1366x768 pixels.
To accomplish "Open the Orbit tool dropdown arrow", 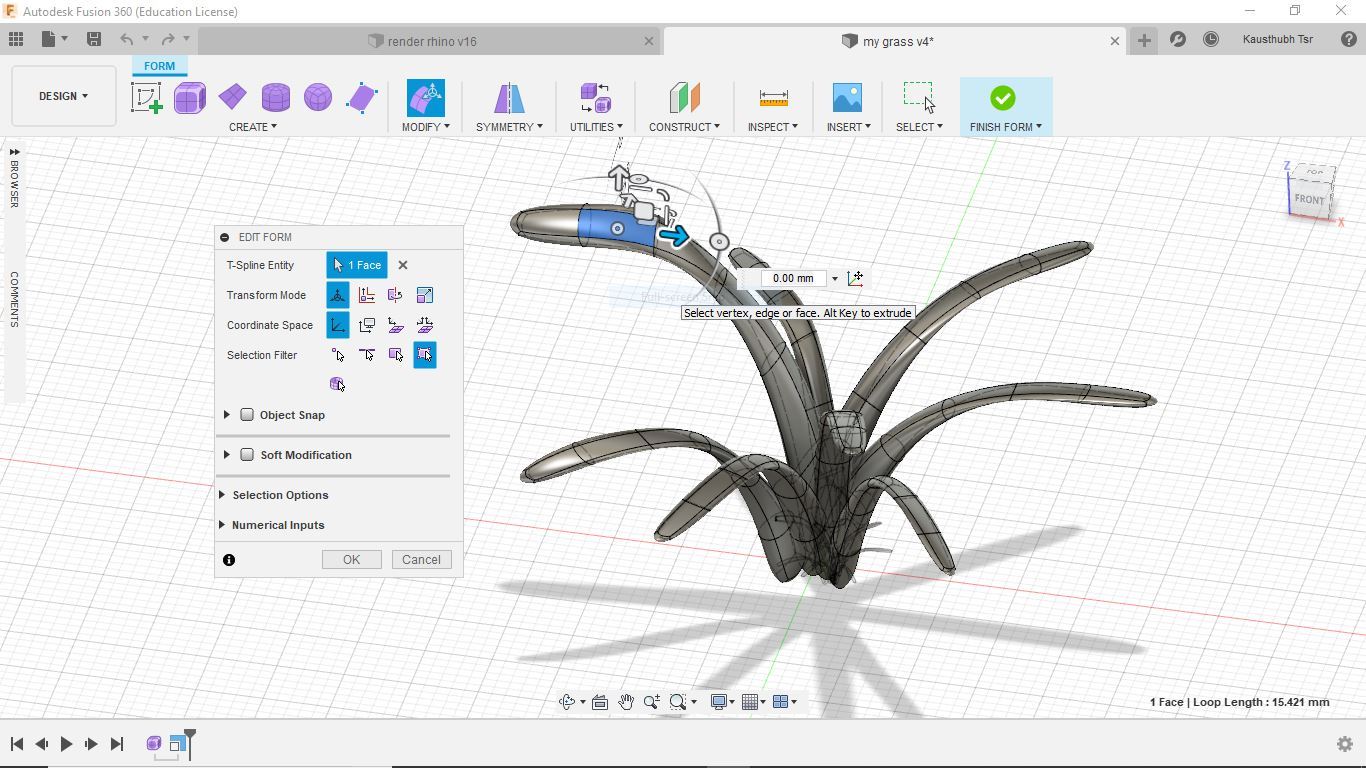I will click(581, 702).
